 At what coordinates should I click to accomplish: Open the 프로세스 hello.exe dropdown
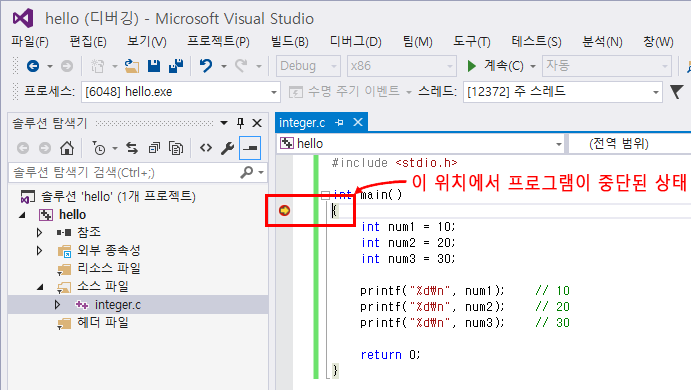(x=181, y=92)
